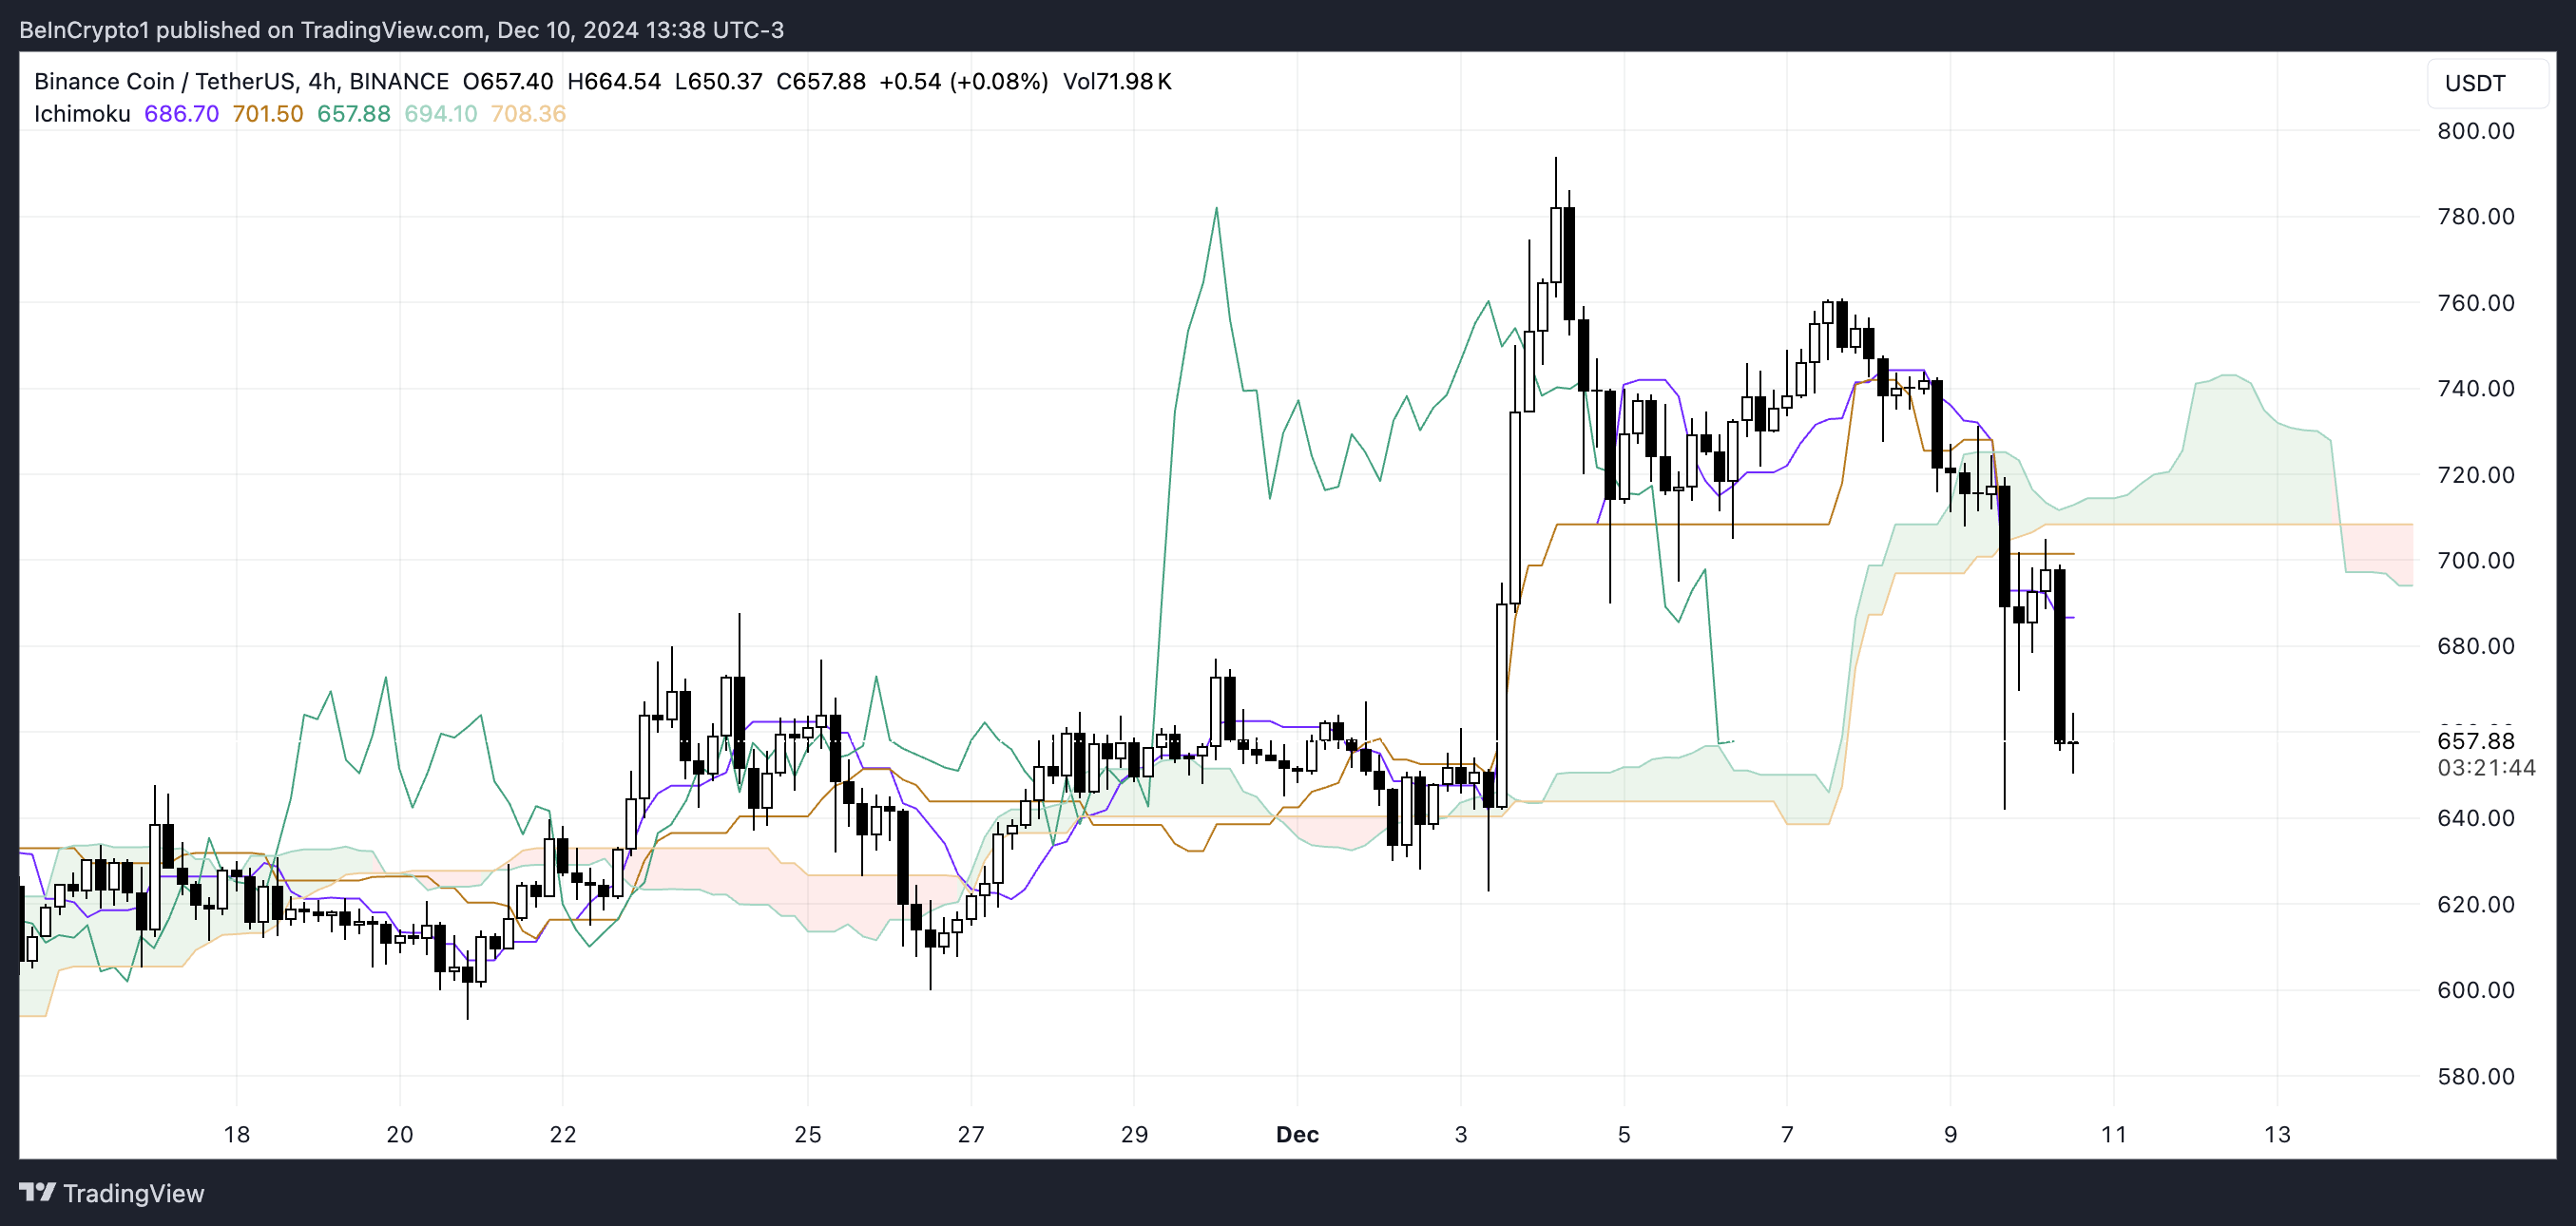Click the Ichimoku indicator label
Image resolution: width=2576 pixels, height=1226 pixels.
coord(82,114)
